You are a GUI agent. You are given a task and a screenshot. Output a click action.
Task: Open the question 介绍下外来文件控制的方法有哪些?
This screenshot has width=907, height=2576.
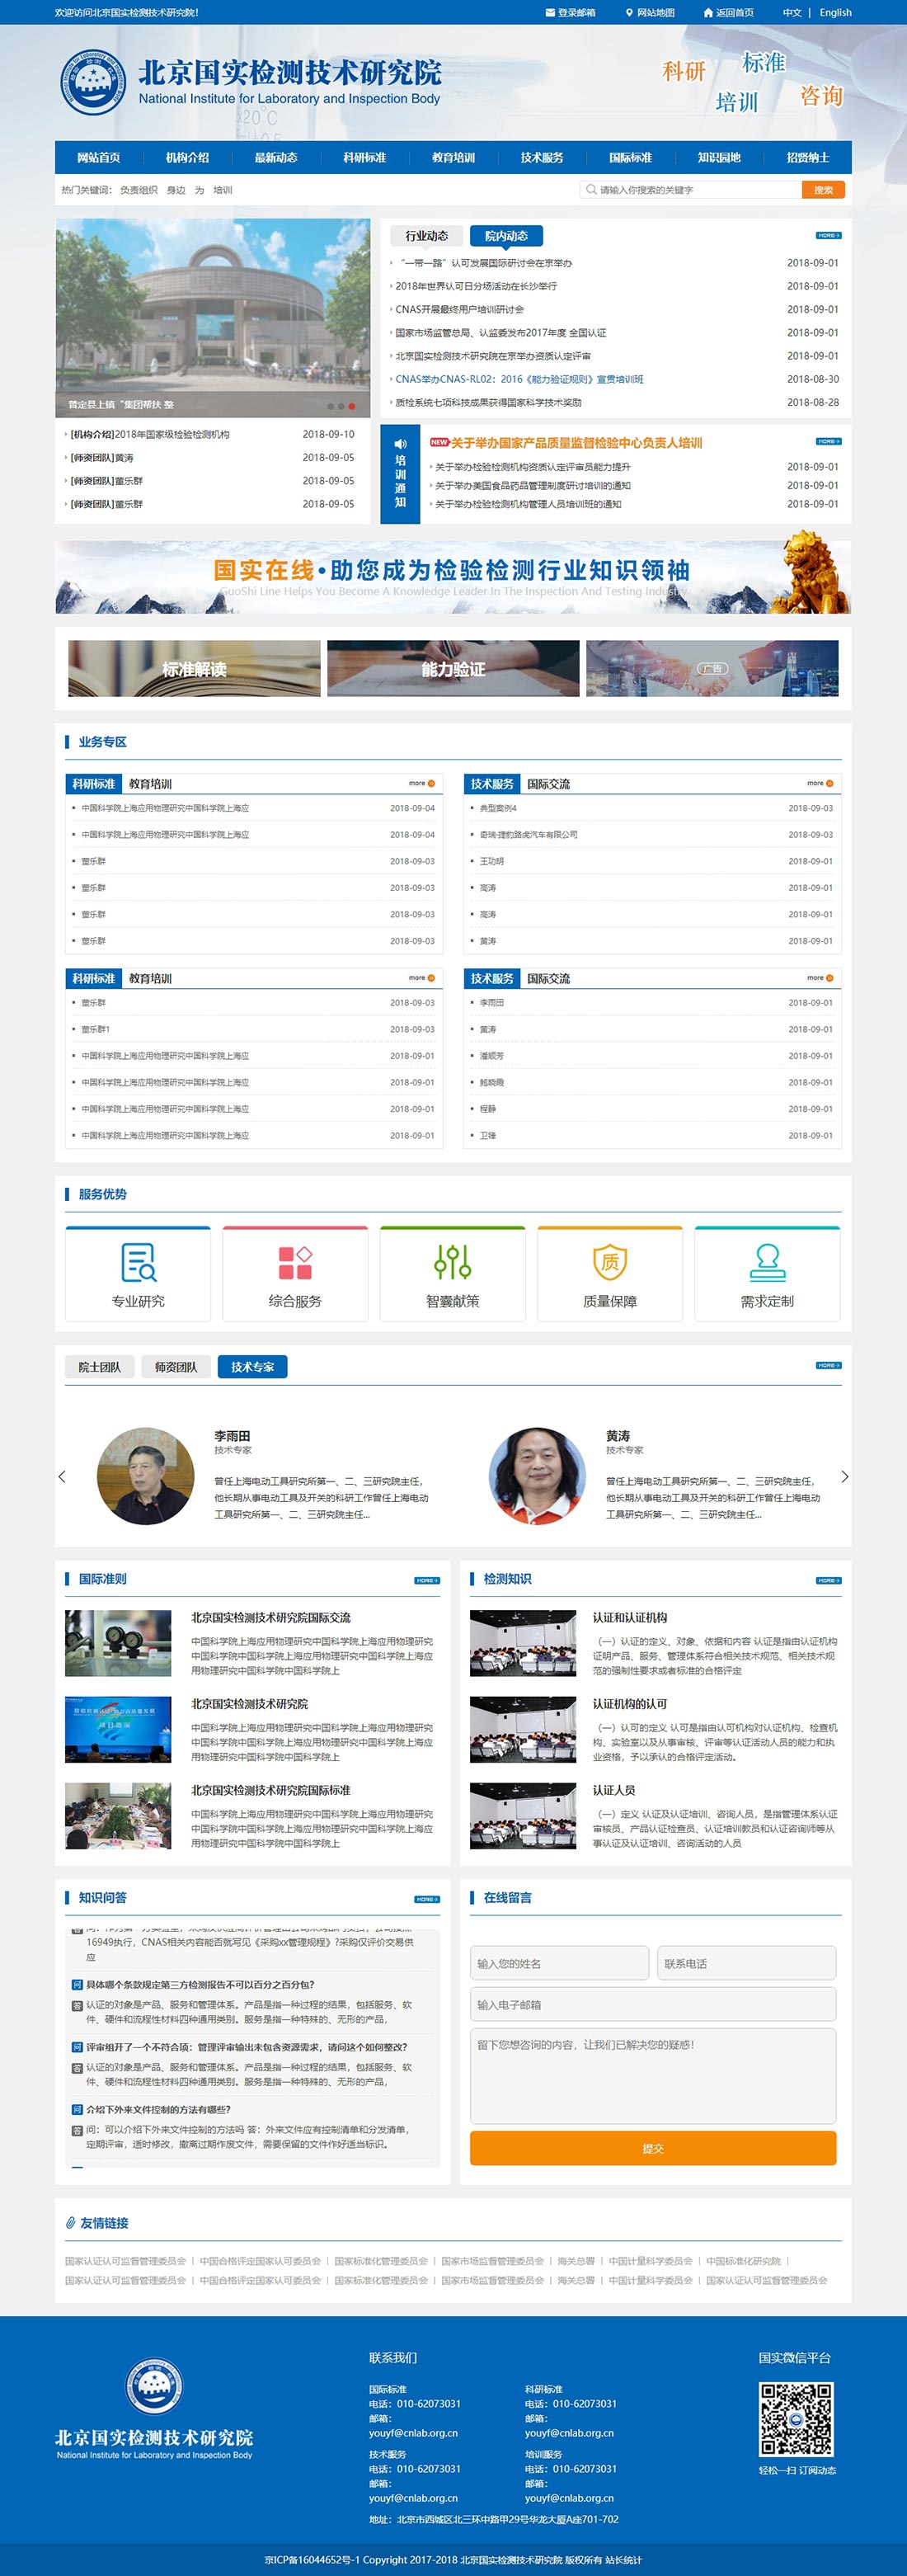pyautogui.click(x=158, y=2109)
